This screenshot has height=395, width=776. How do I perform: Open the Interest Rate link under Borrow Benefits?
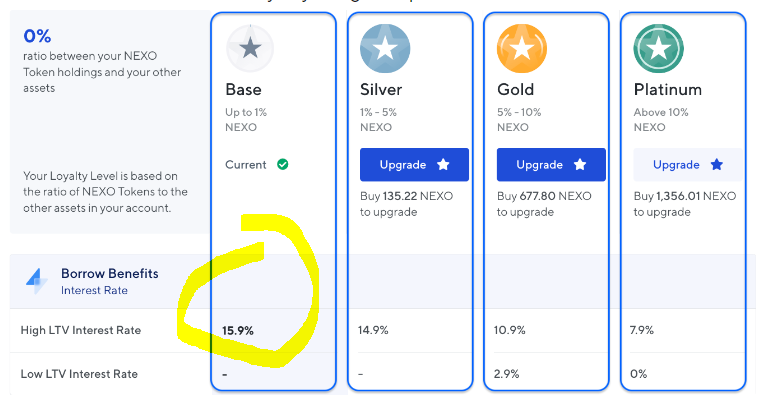(94, 291)
